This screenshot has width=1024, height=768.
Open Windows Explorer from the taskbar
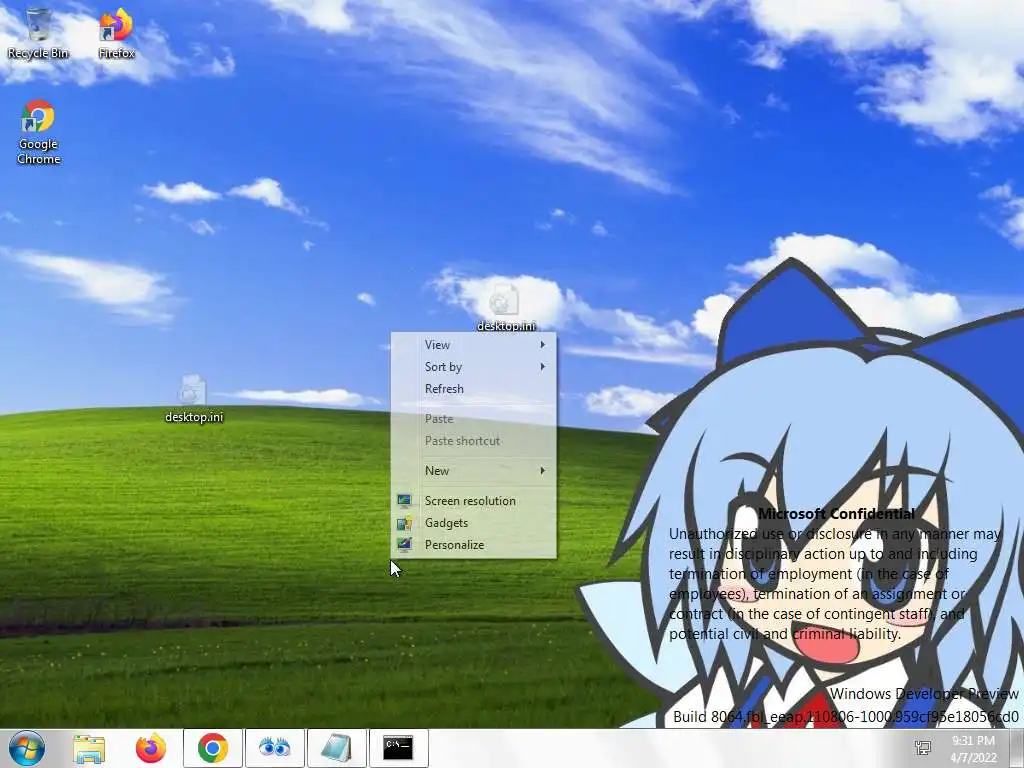[x=89, y=748]
